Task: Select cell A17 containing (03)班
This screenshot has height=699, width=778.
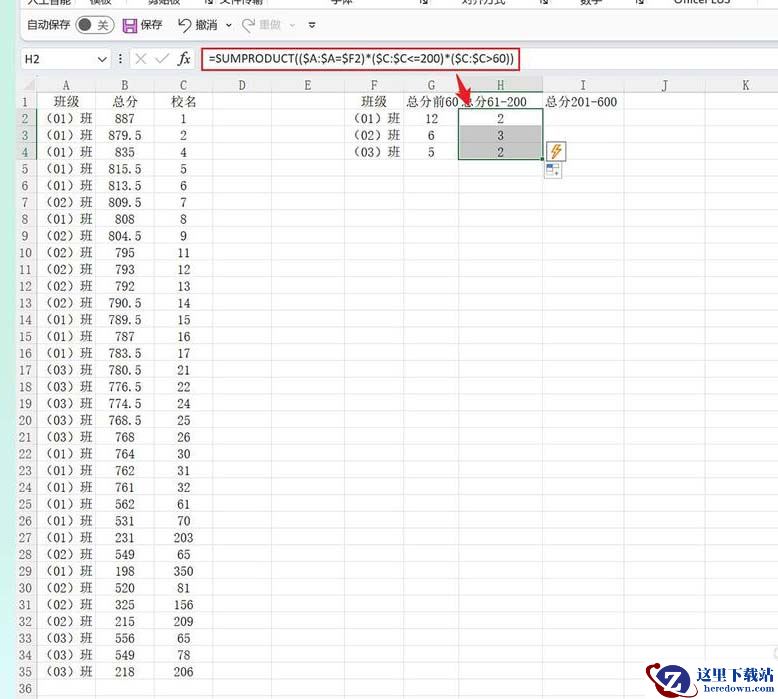Action: (66, 370)
